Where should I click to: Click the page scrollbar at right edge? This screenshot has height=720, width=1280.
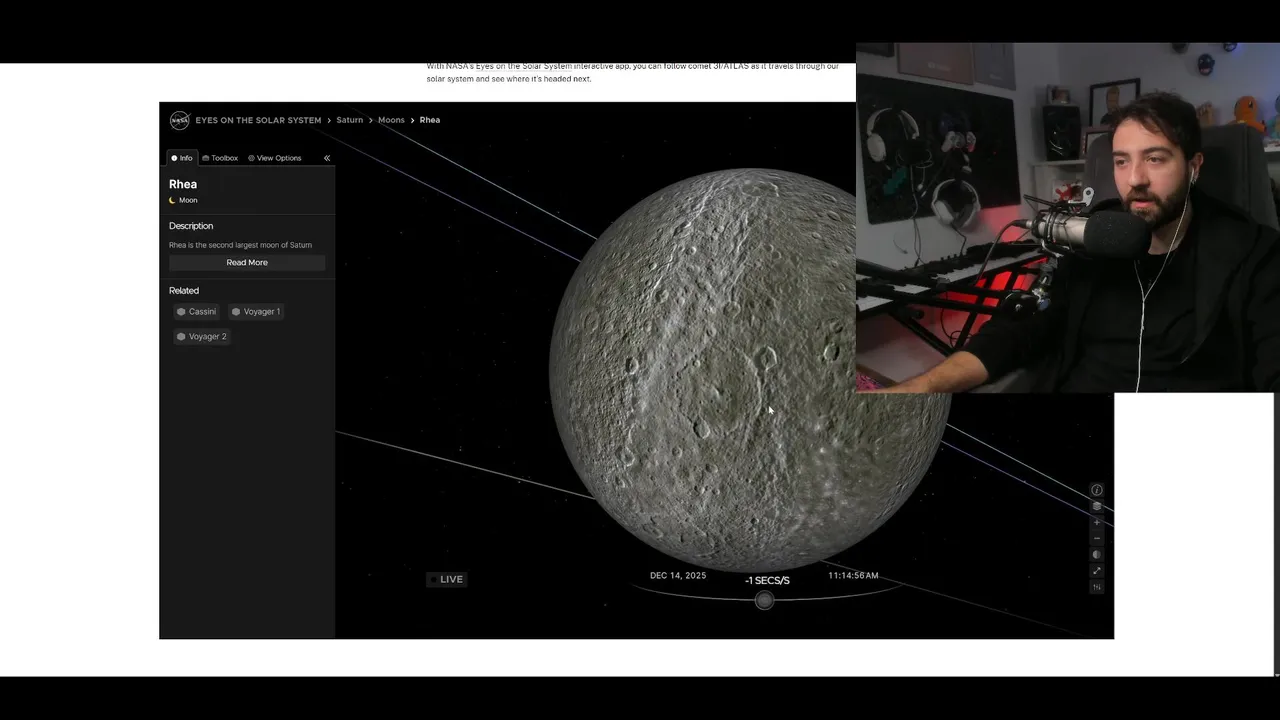[x=1276, y=535]
